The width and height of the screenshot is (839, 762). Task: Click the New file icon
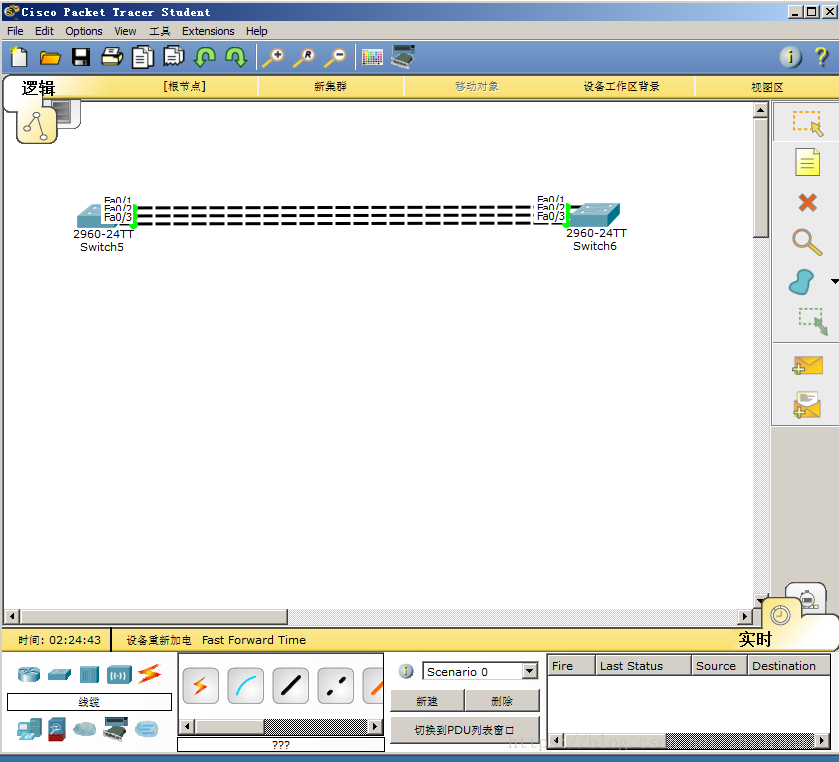pos(19,57)
